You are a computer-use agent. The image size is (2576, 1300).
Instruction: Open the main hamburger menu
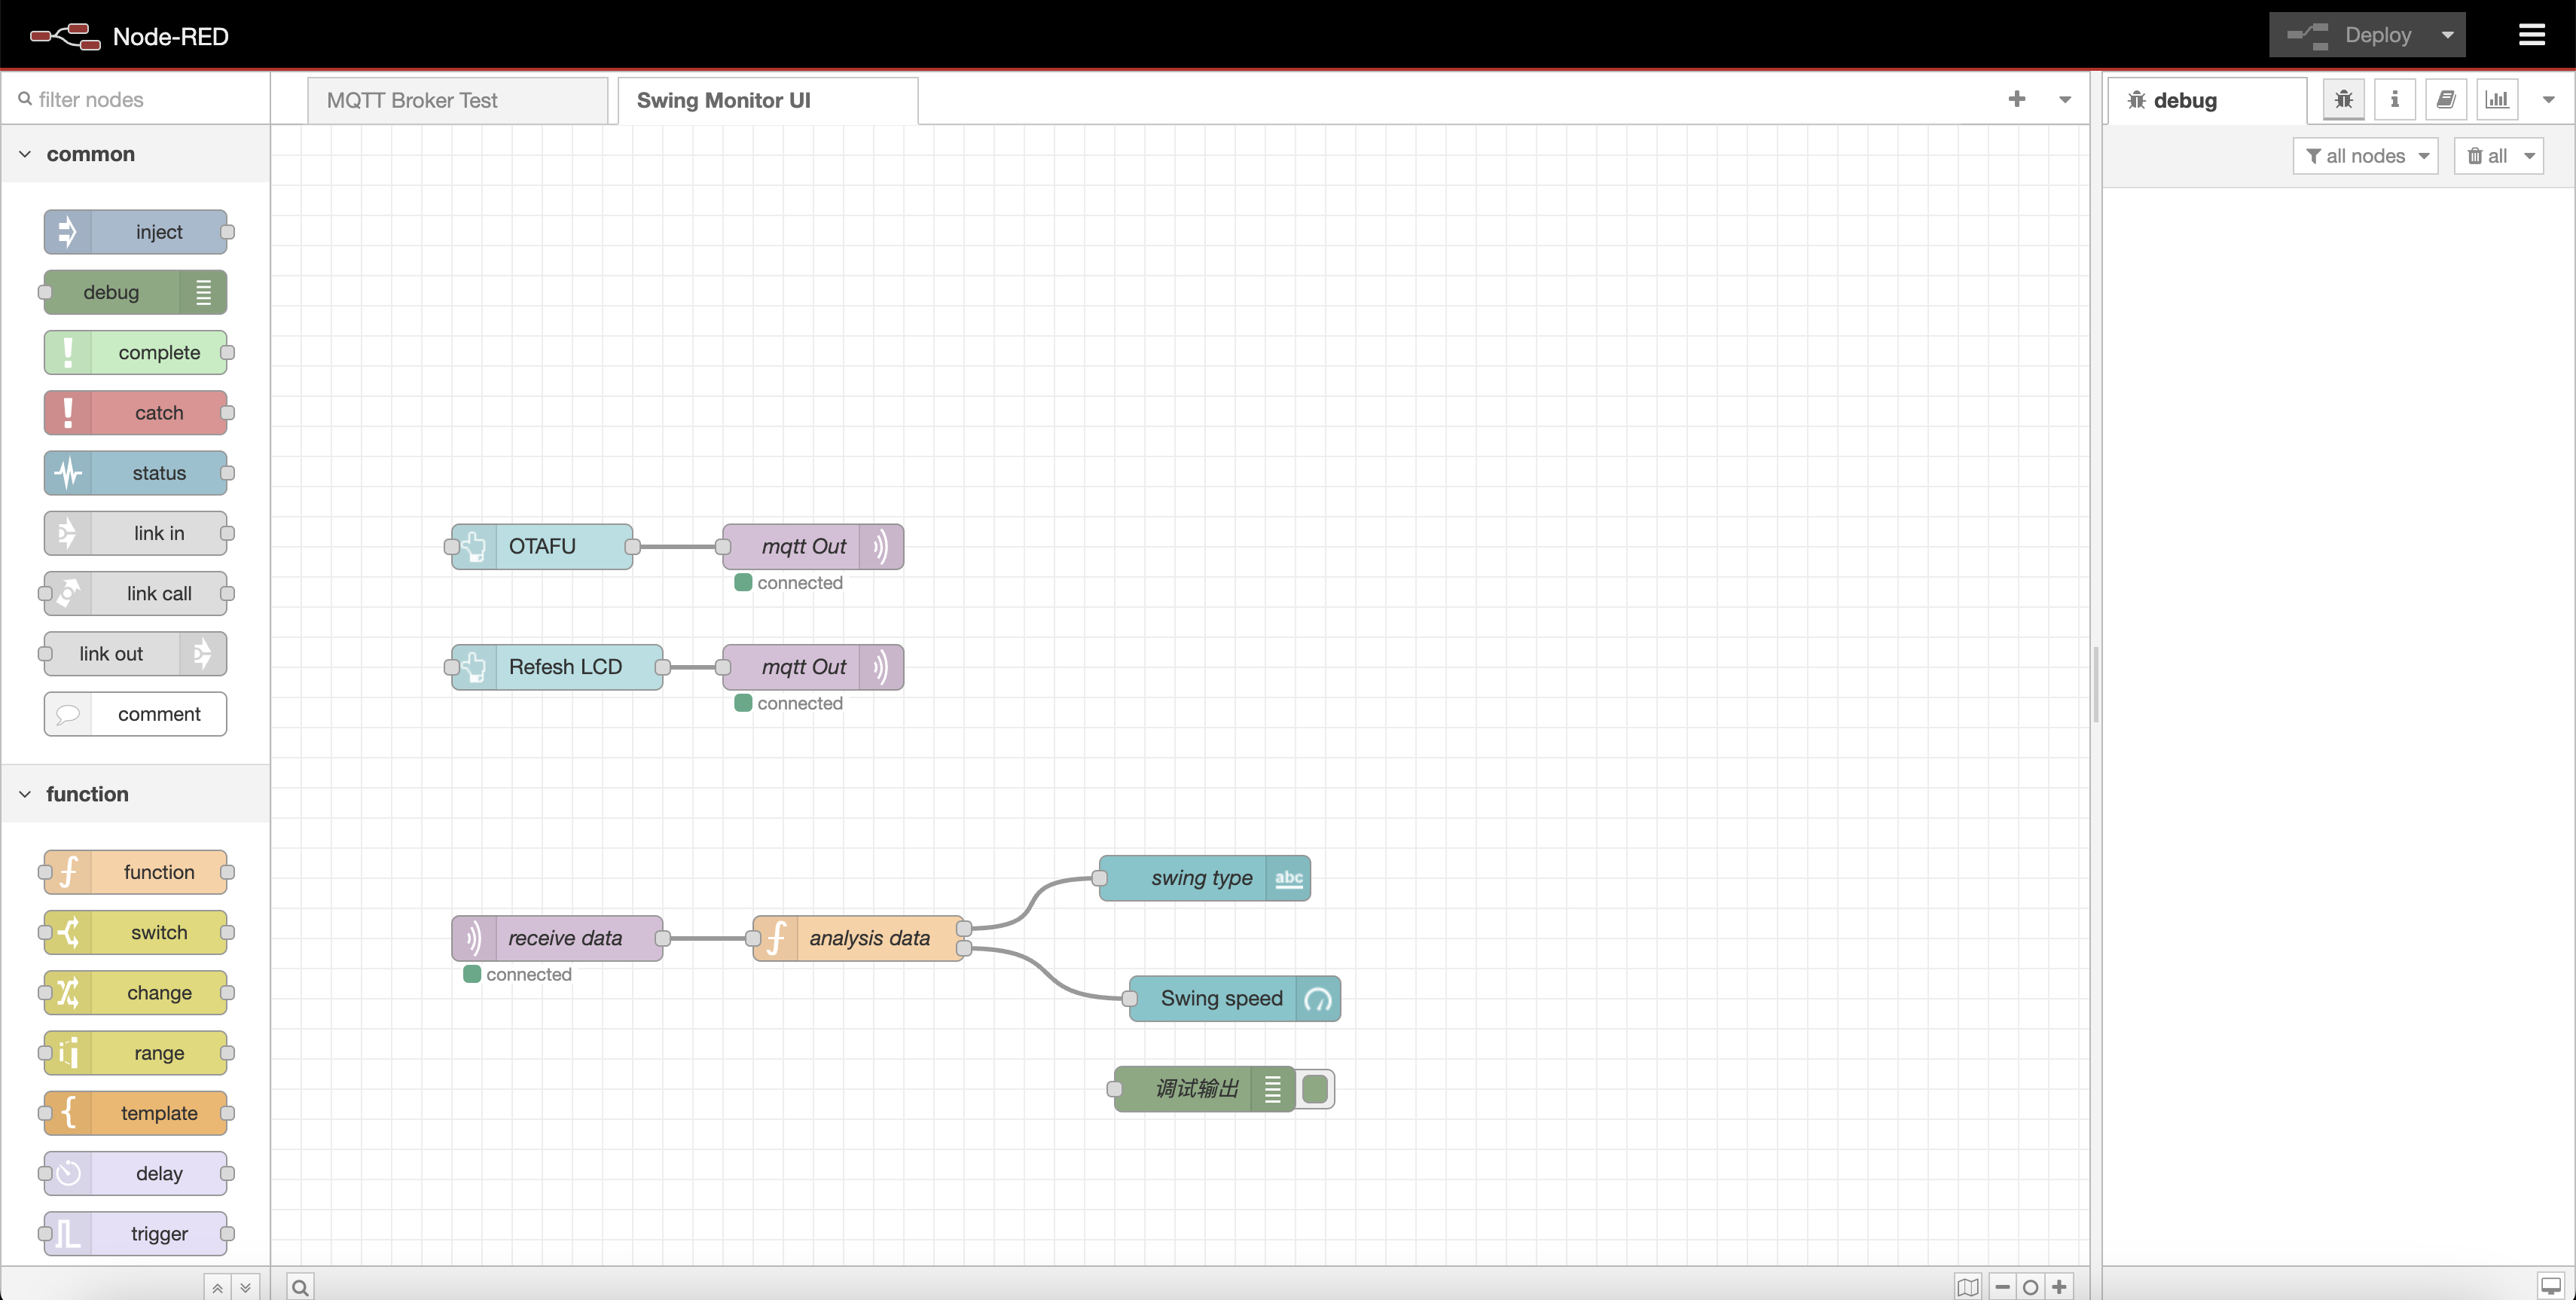tap(2531, 35)
